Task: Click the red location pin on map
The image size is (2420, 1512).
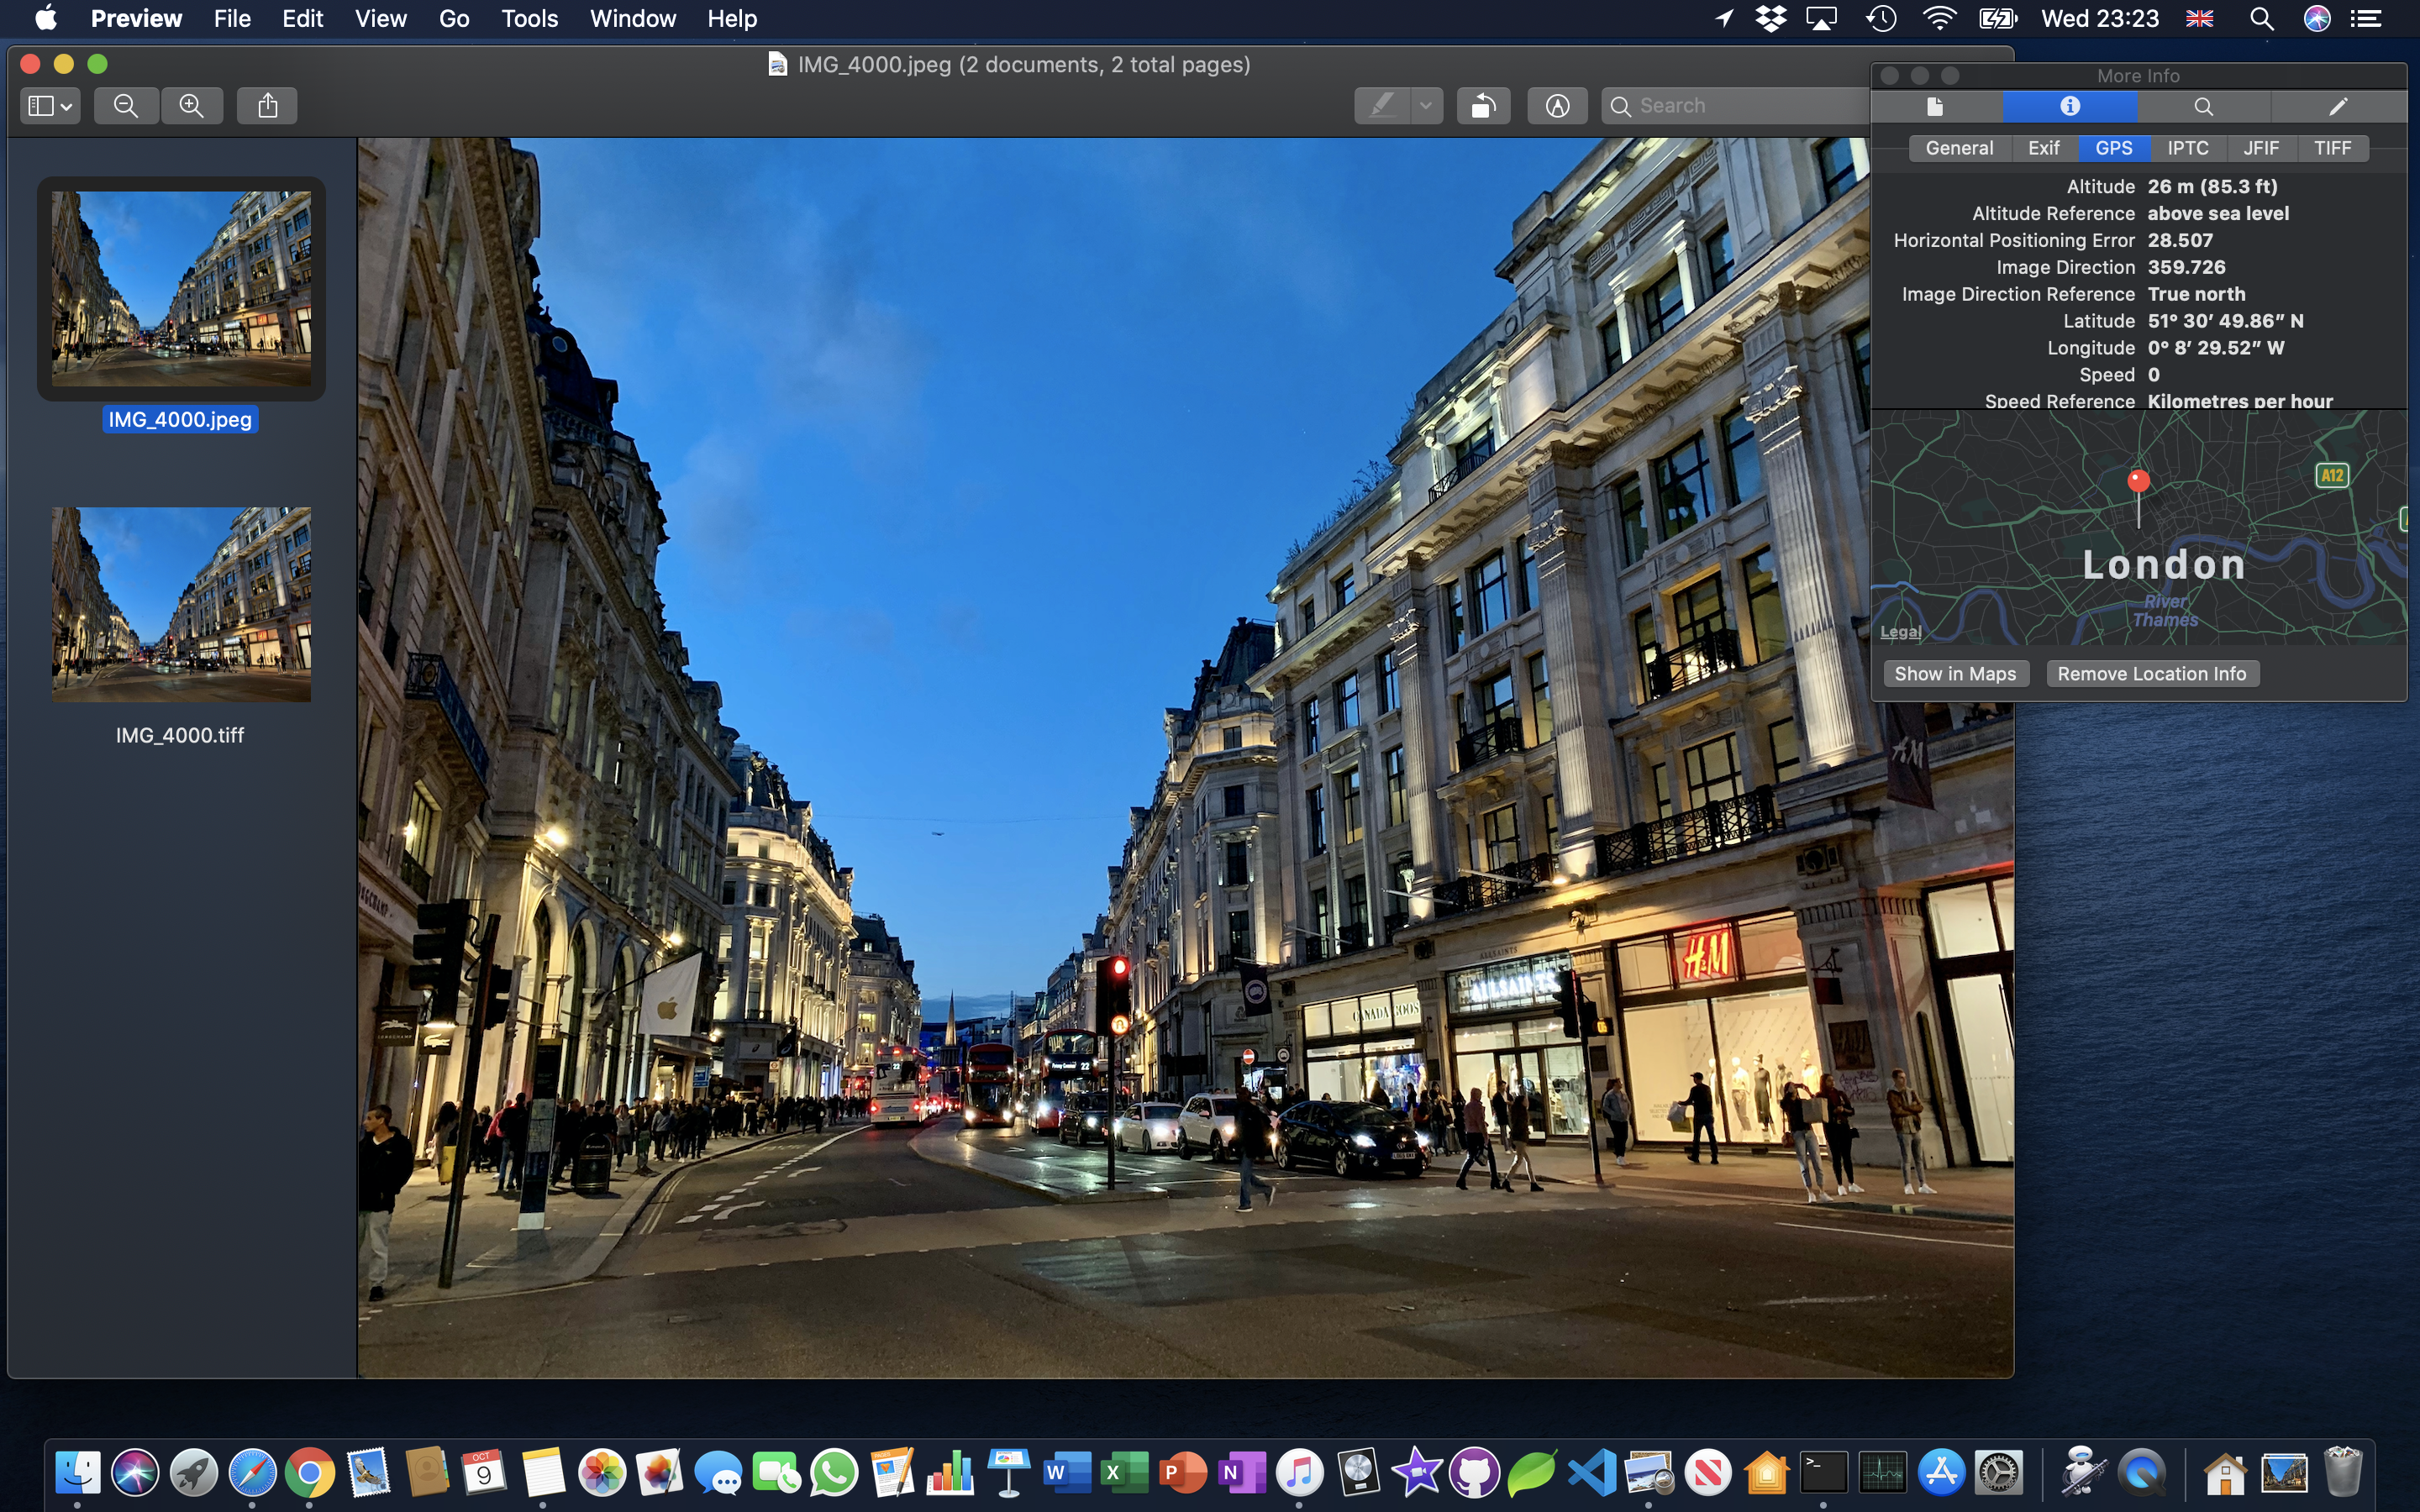Action: (2138, 482)
